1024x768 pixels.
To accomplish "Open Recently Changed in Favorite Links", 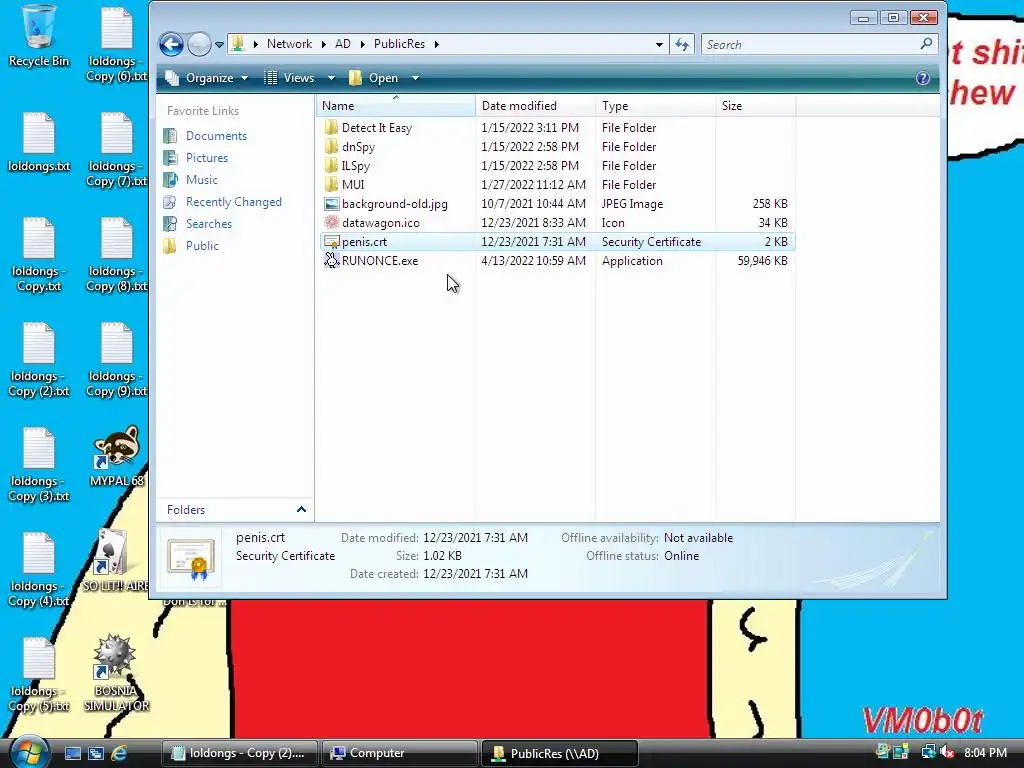I will pyautogui.click(x=233, y=202).
